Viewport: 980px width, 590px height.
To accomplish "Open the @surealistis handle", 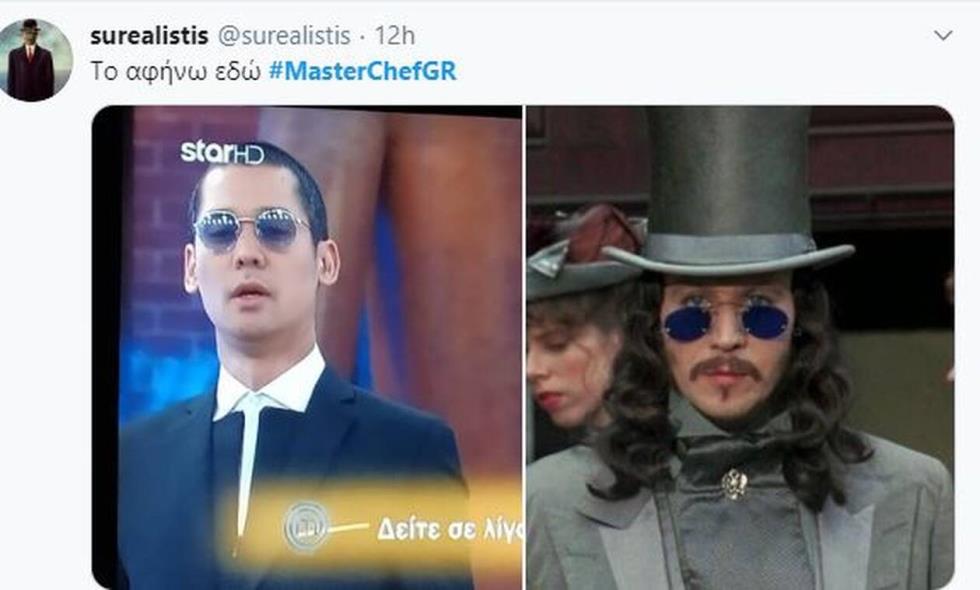I will click(x=283, y=36).
